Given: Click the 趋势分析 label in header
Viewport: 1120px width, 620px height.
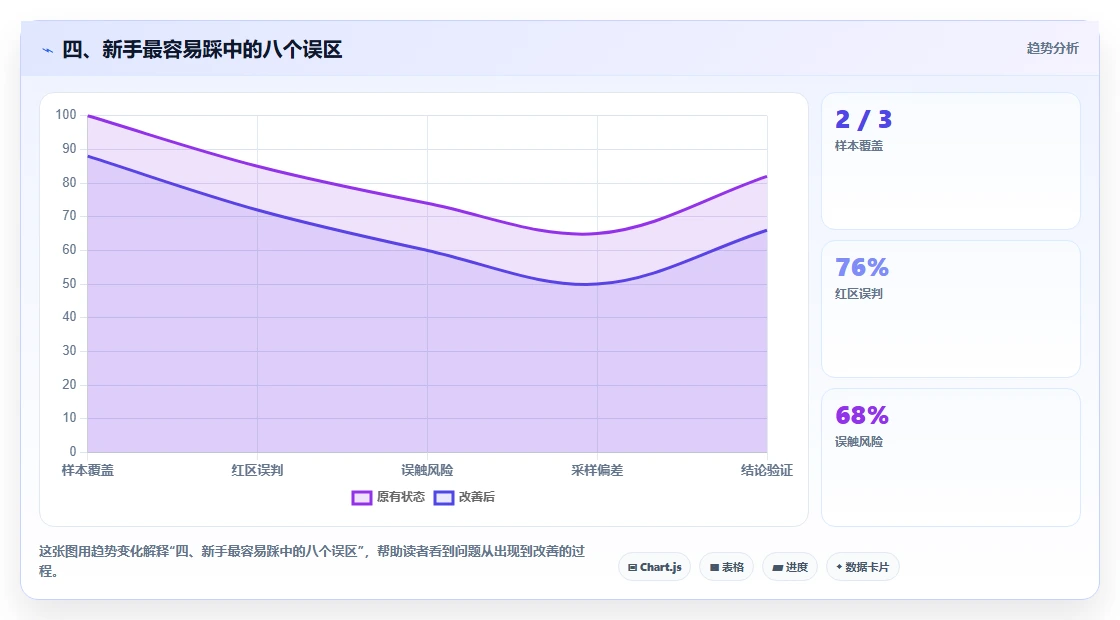Looking at the screenshot, I should 1053,49.
